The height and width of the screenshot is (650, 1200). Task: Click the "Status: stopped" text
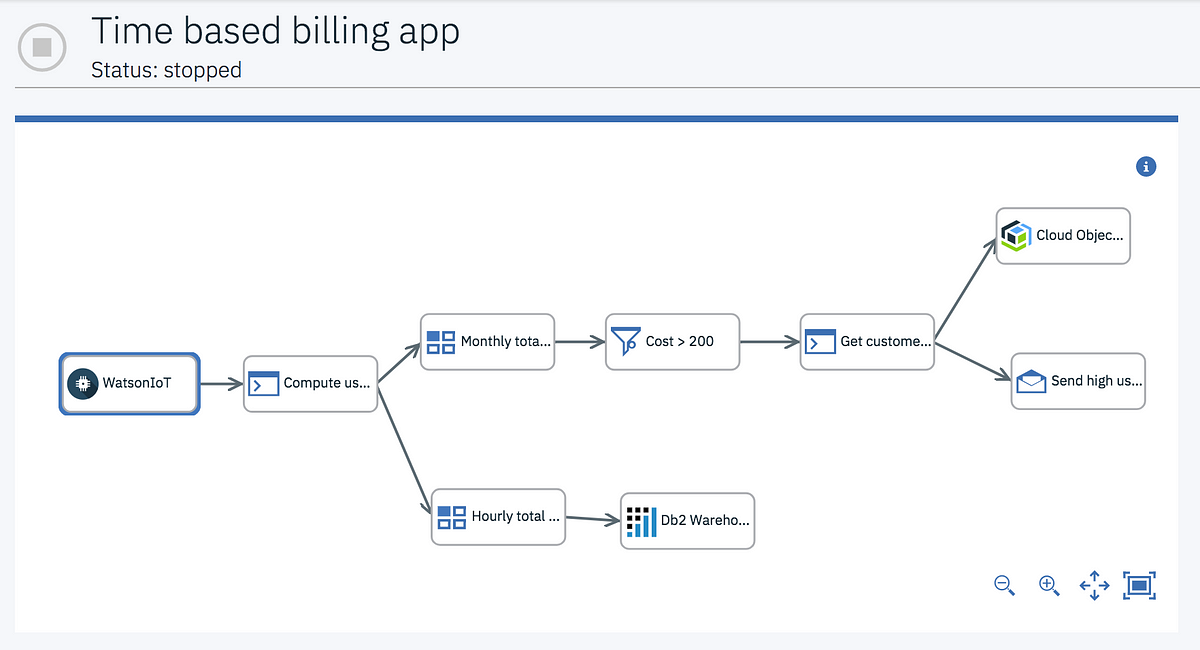pos(166,70)
